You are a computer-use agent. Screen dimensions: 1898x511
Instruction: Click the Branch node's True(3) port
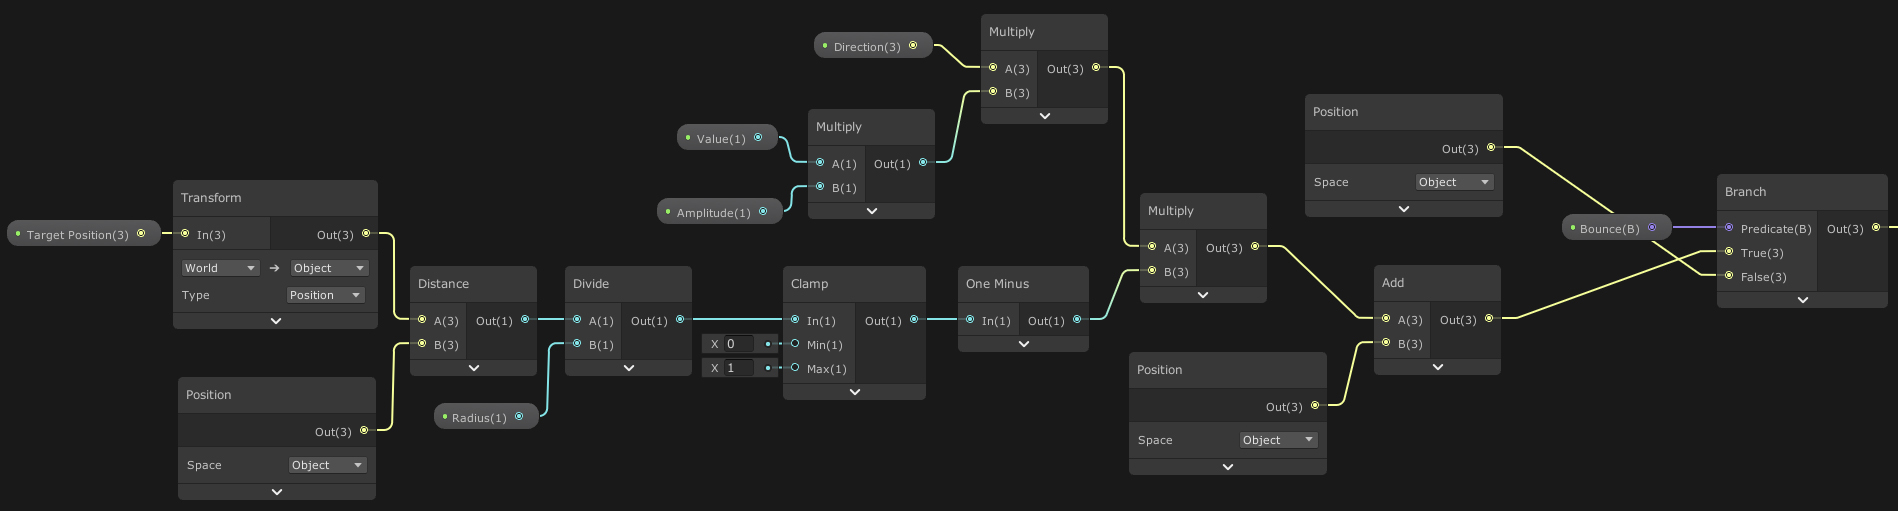pyautogui.click(x=1729, y=252)
